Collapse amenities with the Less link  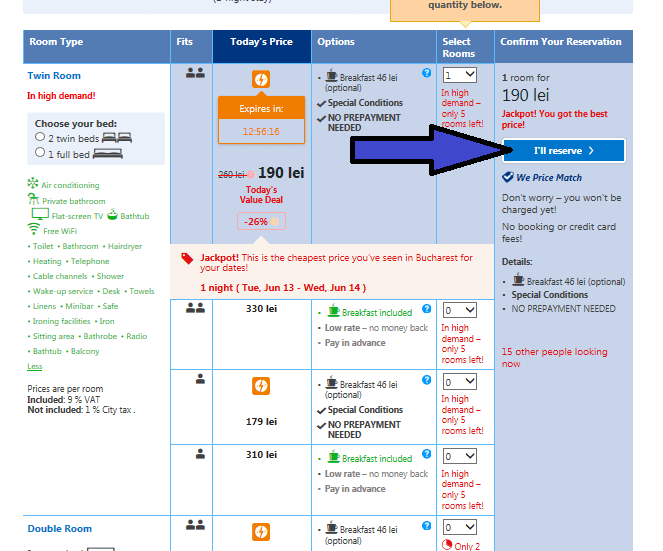(34, 367)
